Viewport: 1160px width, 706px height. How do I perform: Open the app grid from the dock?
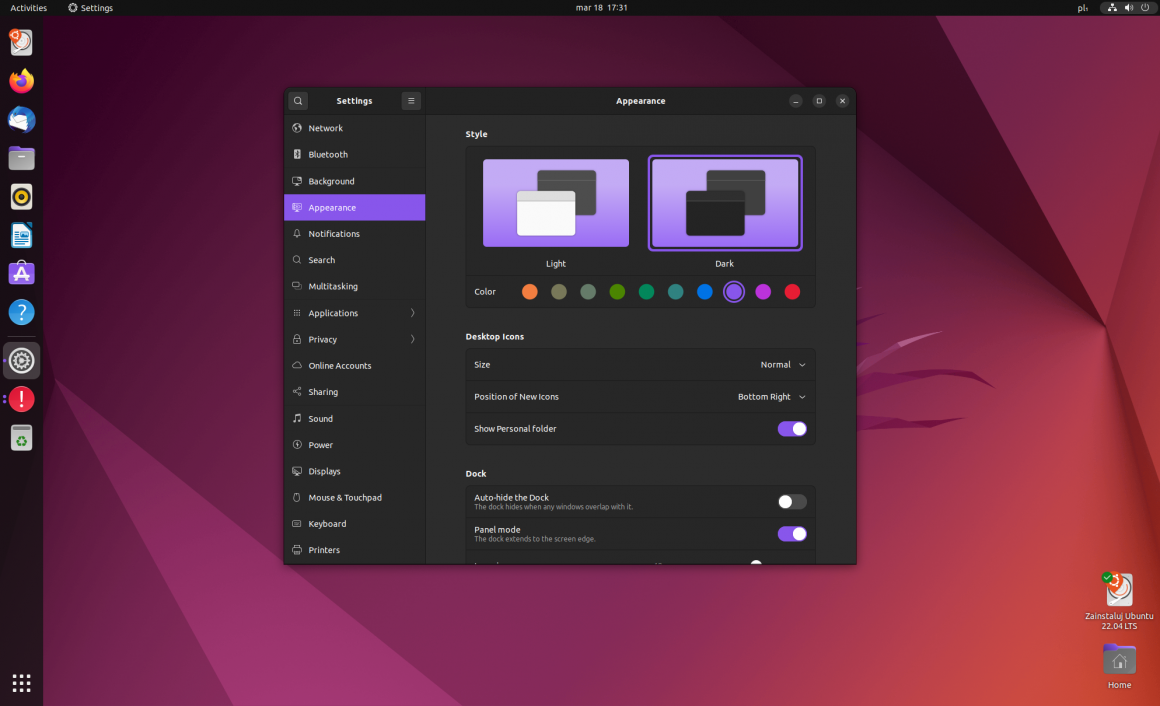point(21,683)
